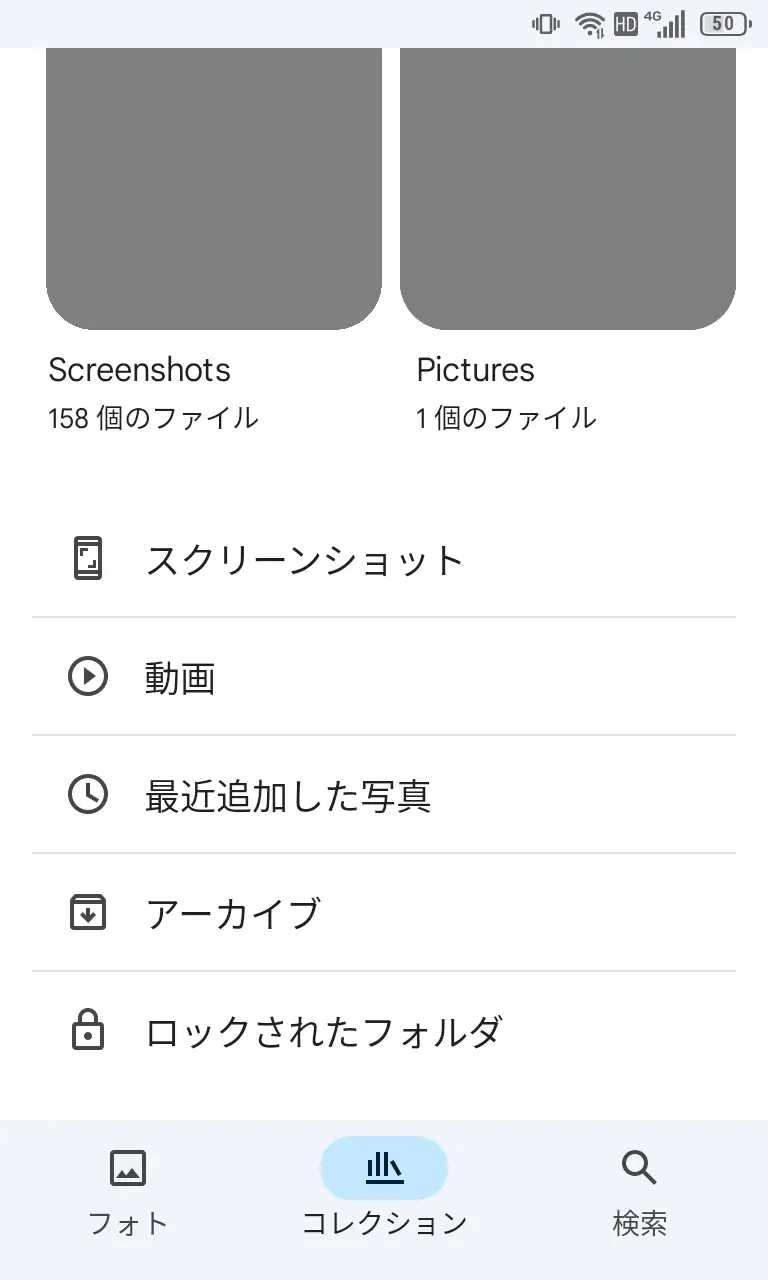Open the スクリーンショット list entry
The height and width of the screenshot is (1280, 768).
pyautogui.click(x=305, y=560)
